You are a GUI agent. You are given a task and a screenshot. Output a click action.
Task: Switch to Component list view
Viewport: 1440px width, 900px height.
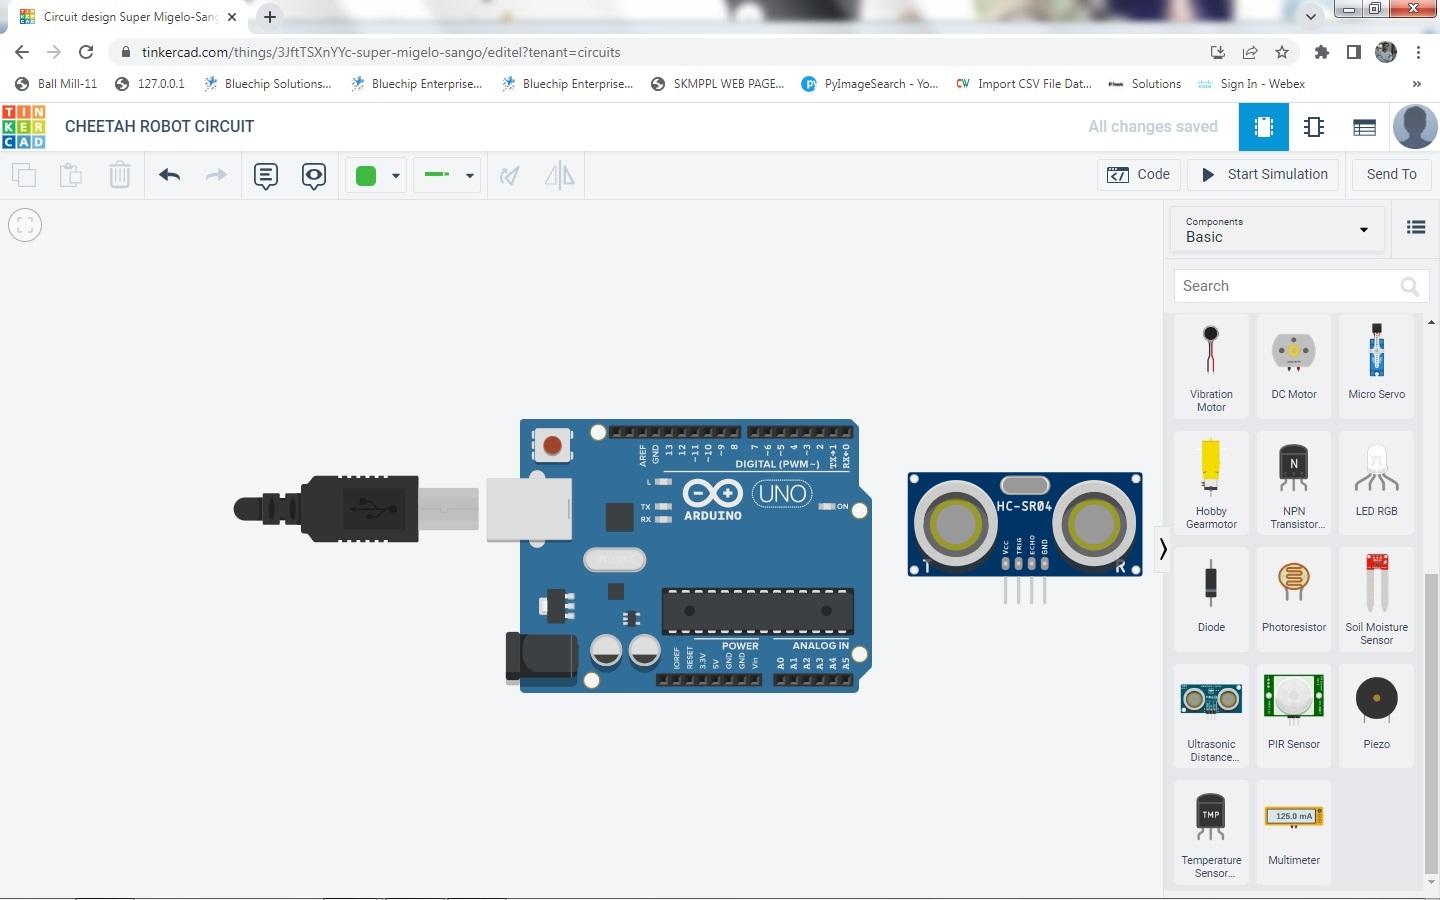(x=1364, y=127)
